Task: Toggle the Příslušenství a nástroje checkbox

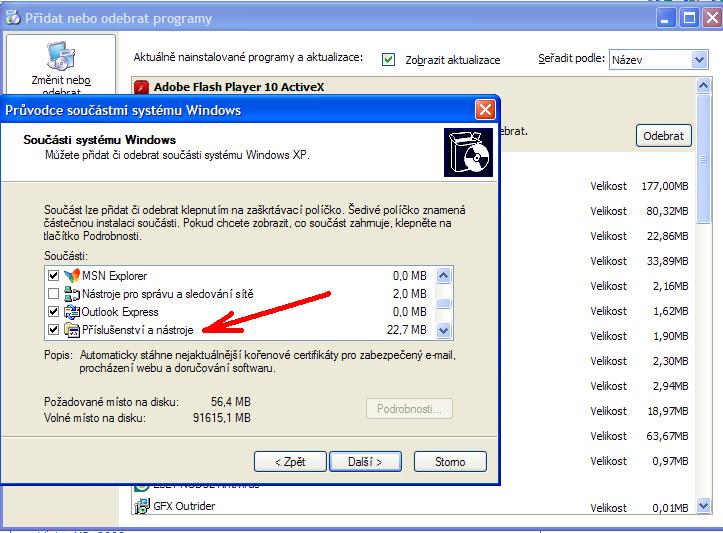Action: point(53,330)
